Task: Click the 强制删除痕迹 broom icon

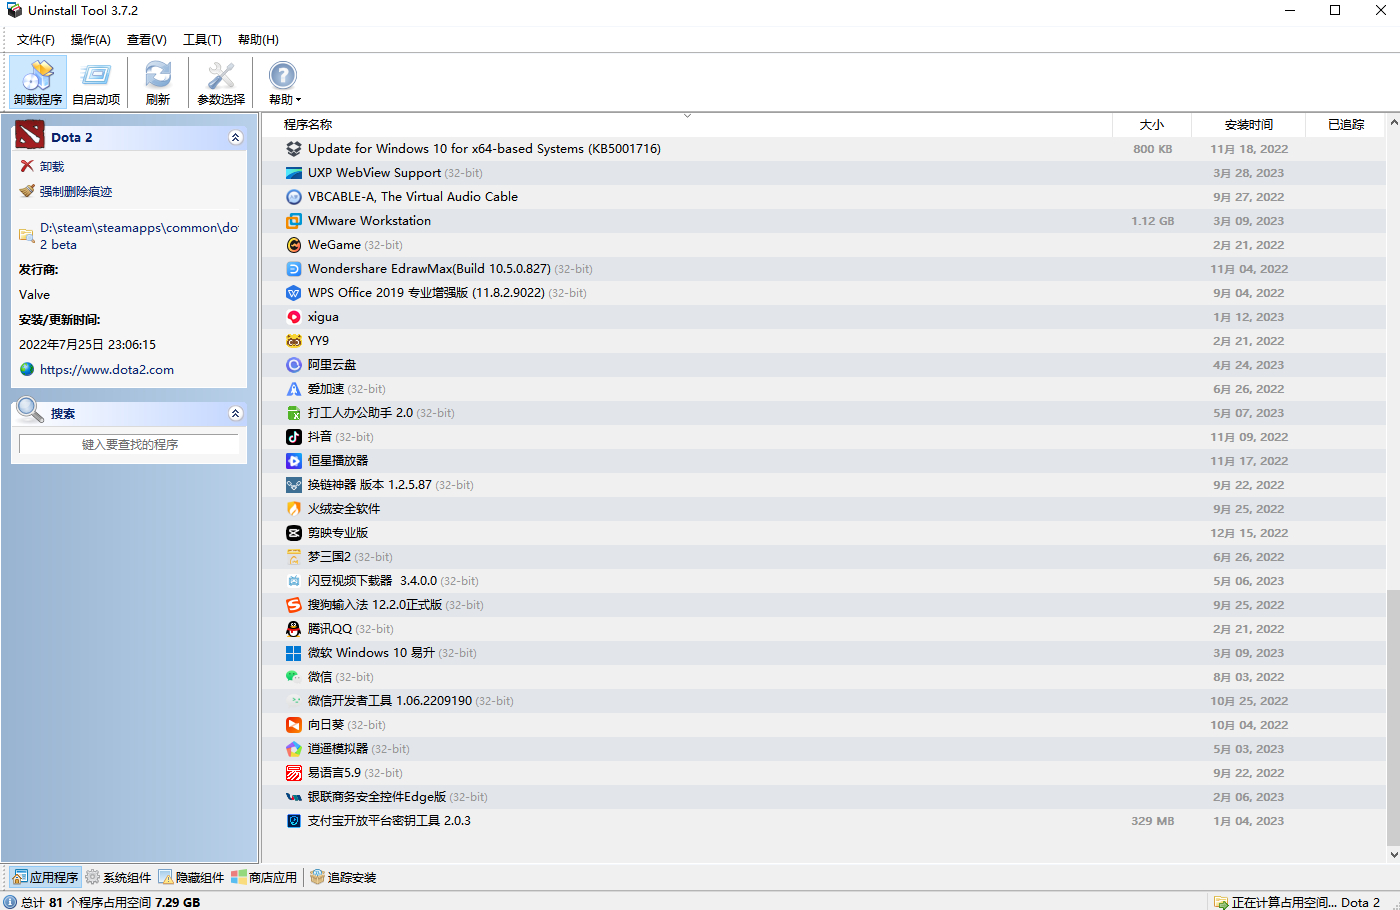Action: [27, 191]
